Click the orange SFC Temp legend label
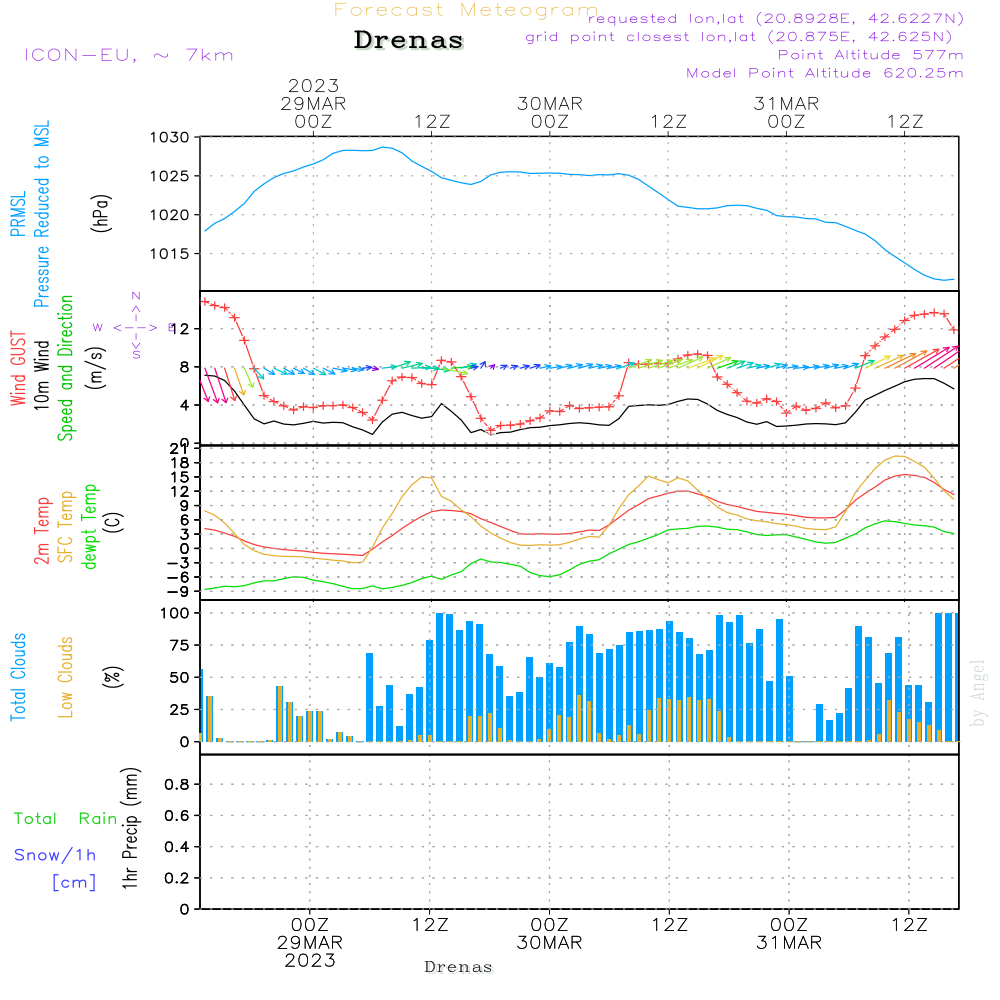Viewport: 1000px width, 1000px height. [x=67, y=525]
